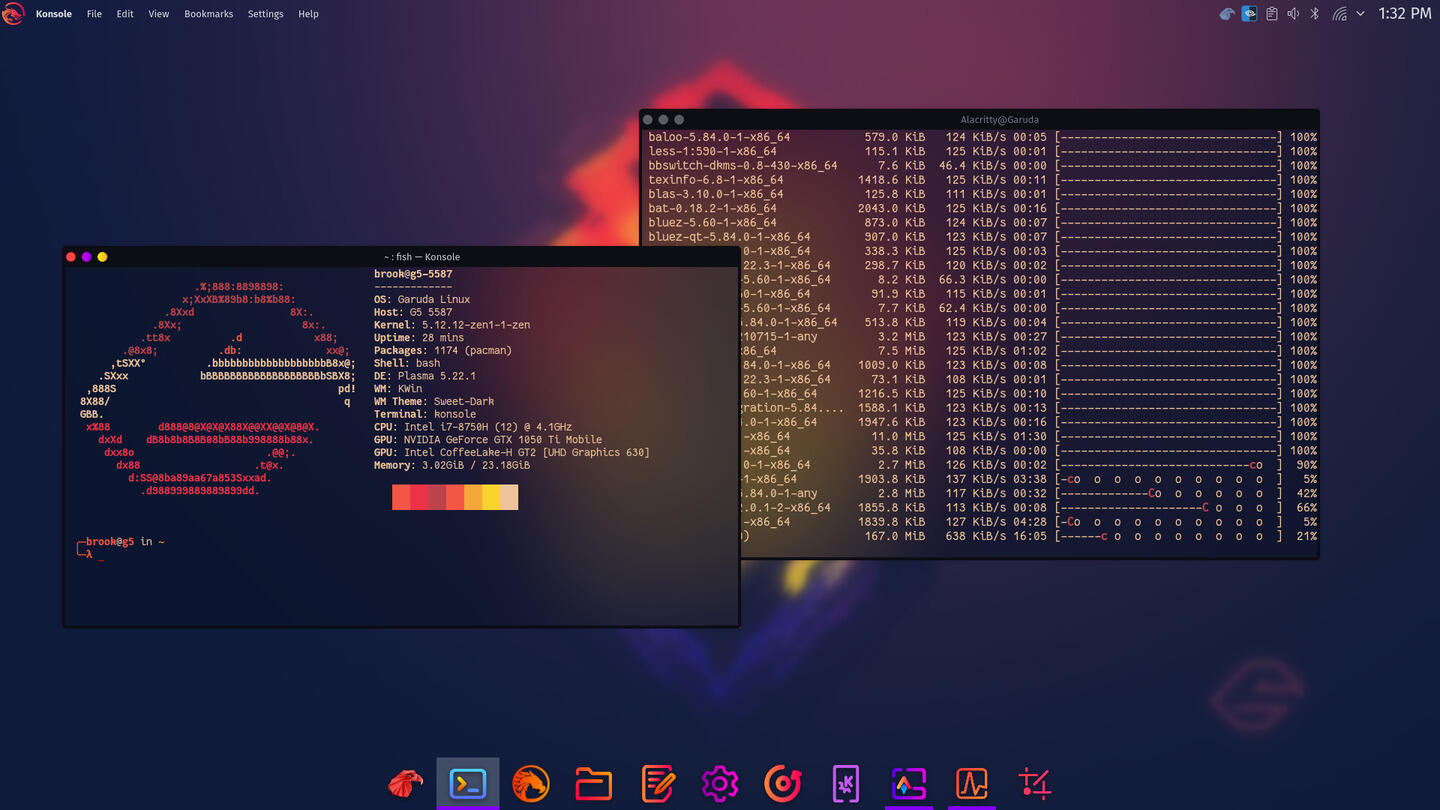1440x810 pixels.
Task: Click the Garuda eagle logo in the top-left corner
Action: (13, 14)
